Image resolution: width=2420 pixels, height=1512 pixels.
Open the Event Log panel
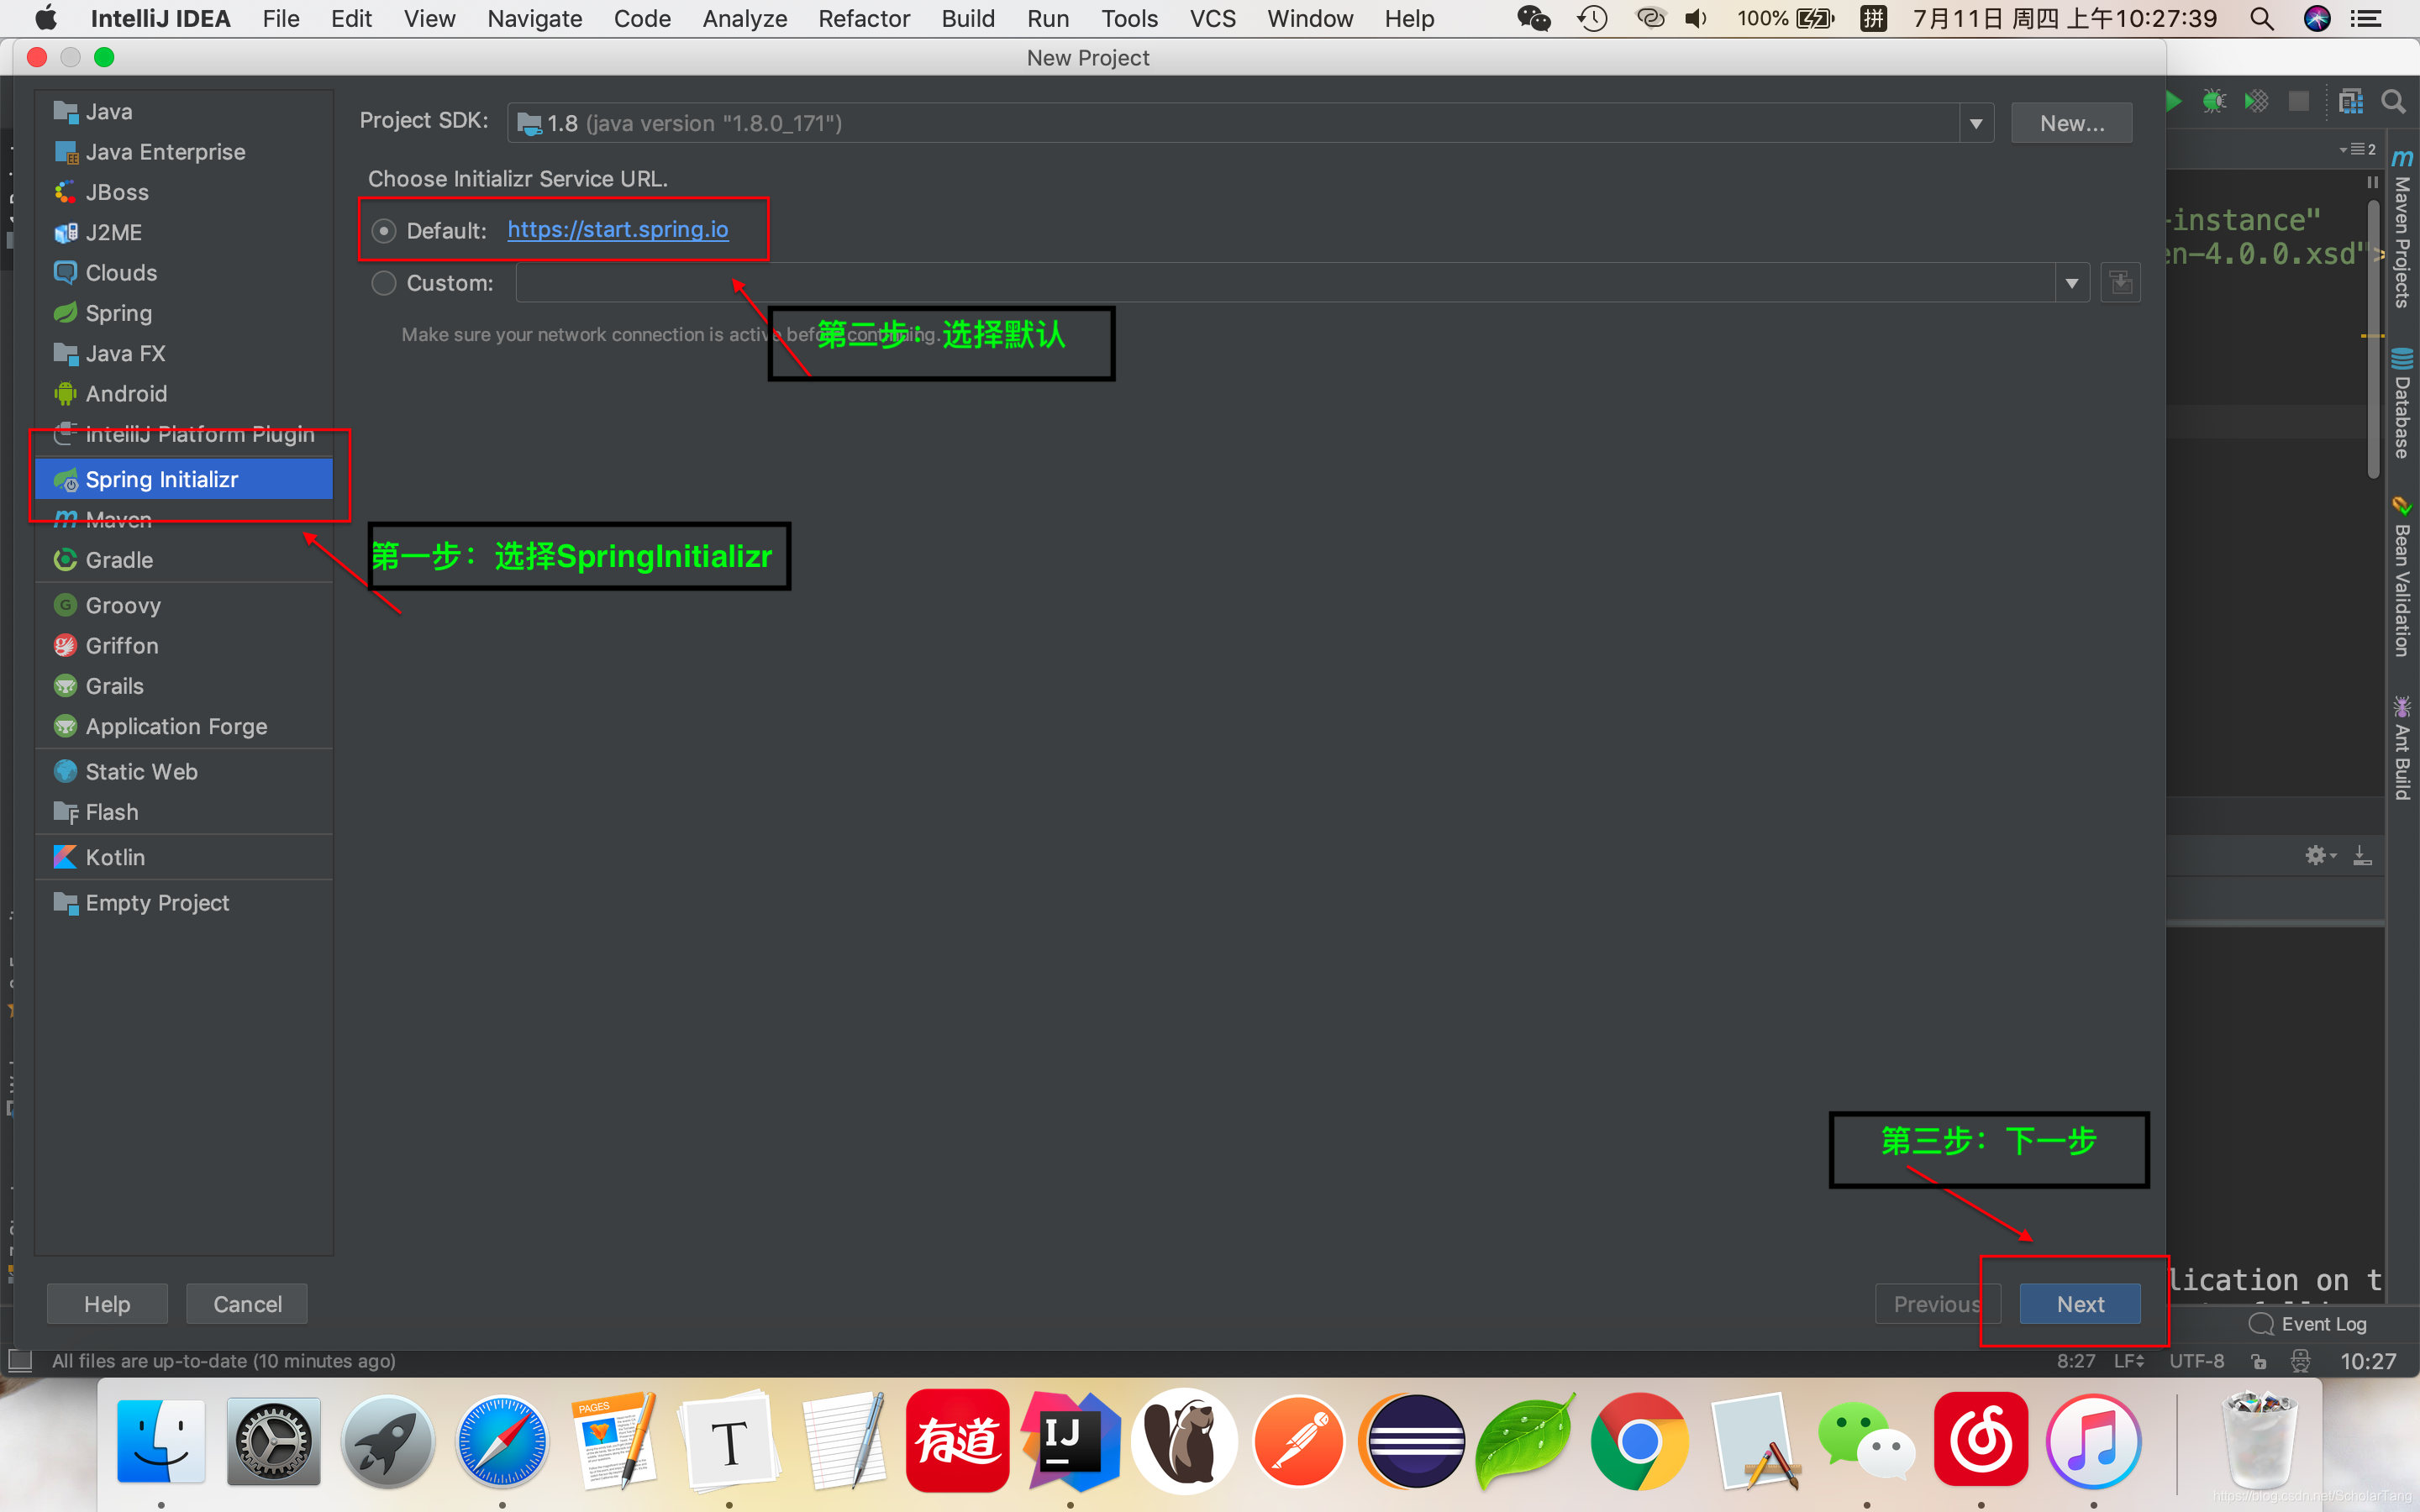tap(2308, 1324)
